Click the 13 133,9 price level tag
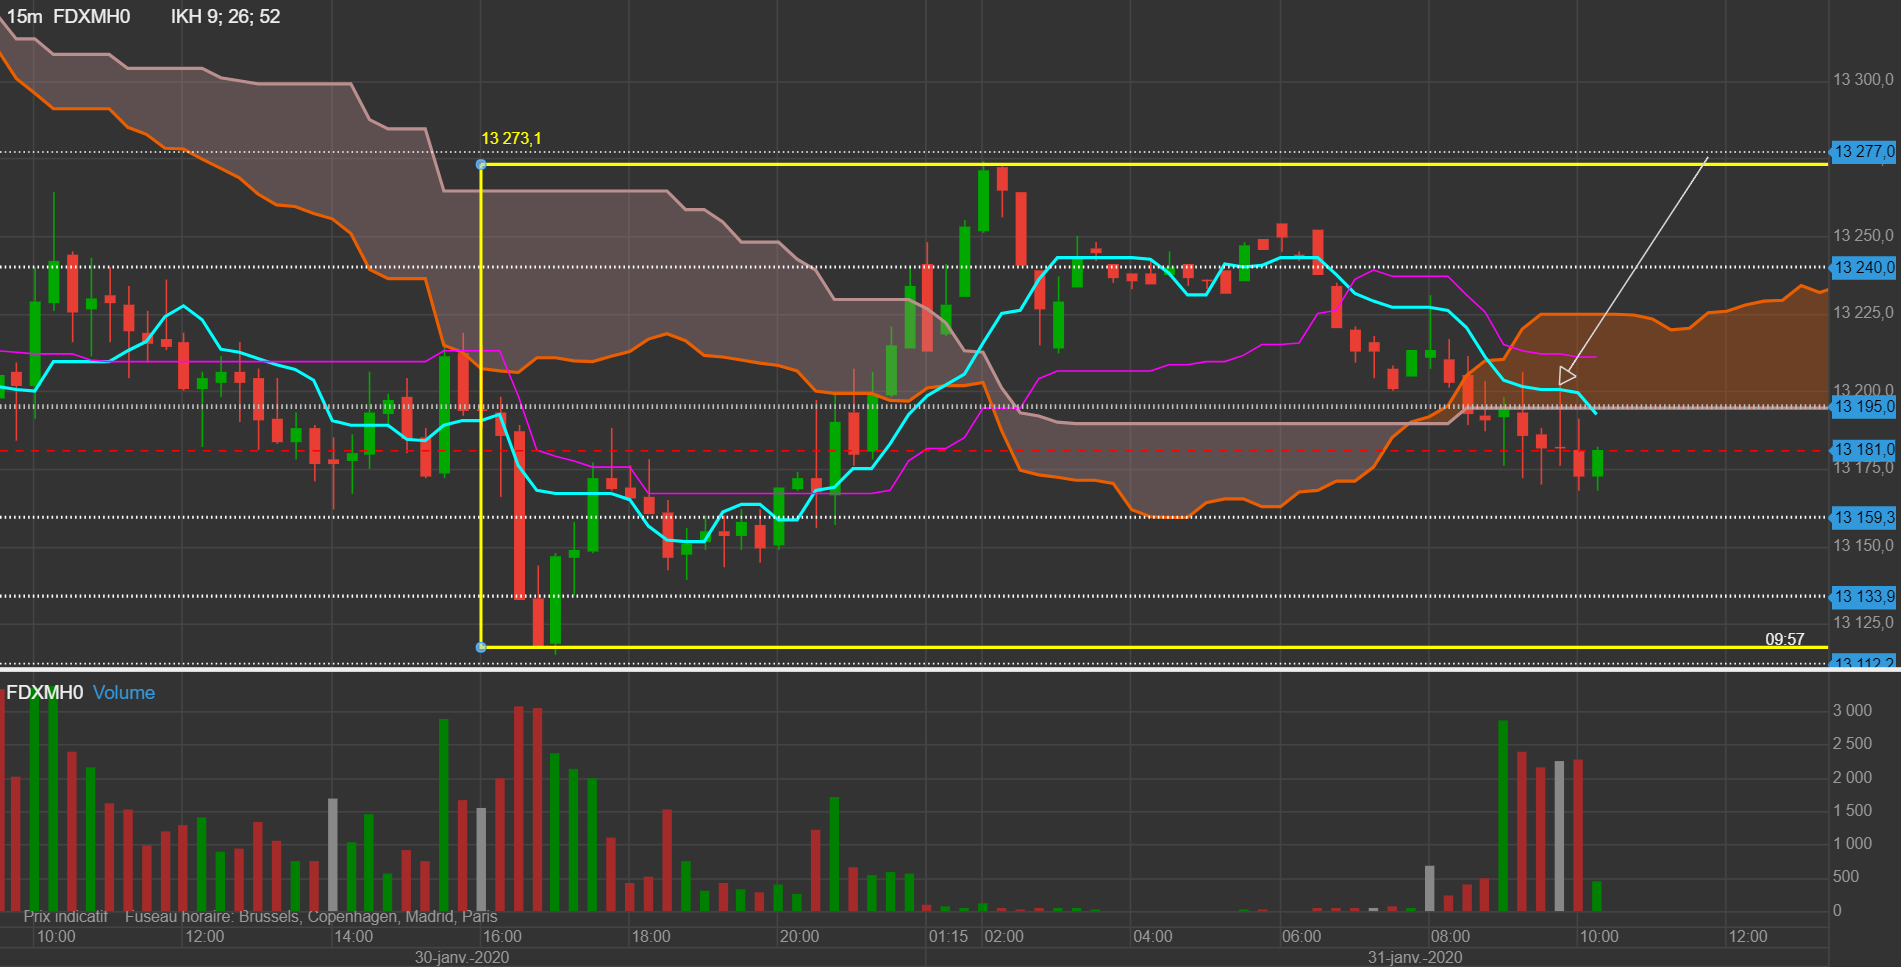Screen dimensions: 1901x967 (x=1863, y=597)
